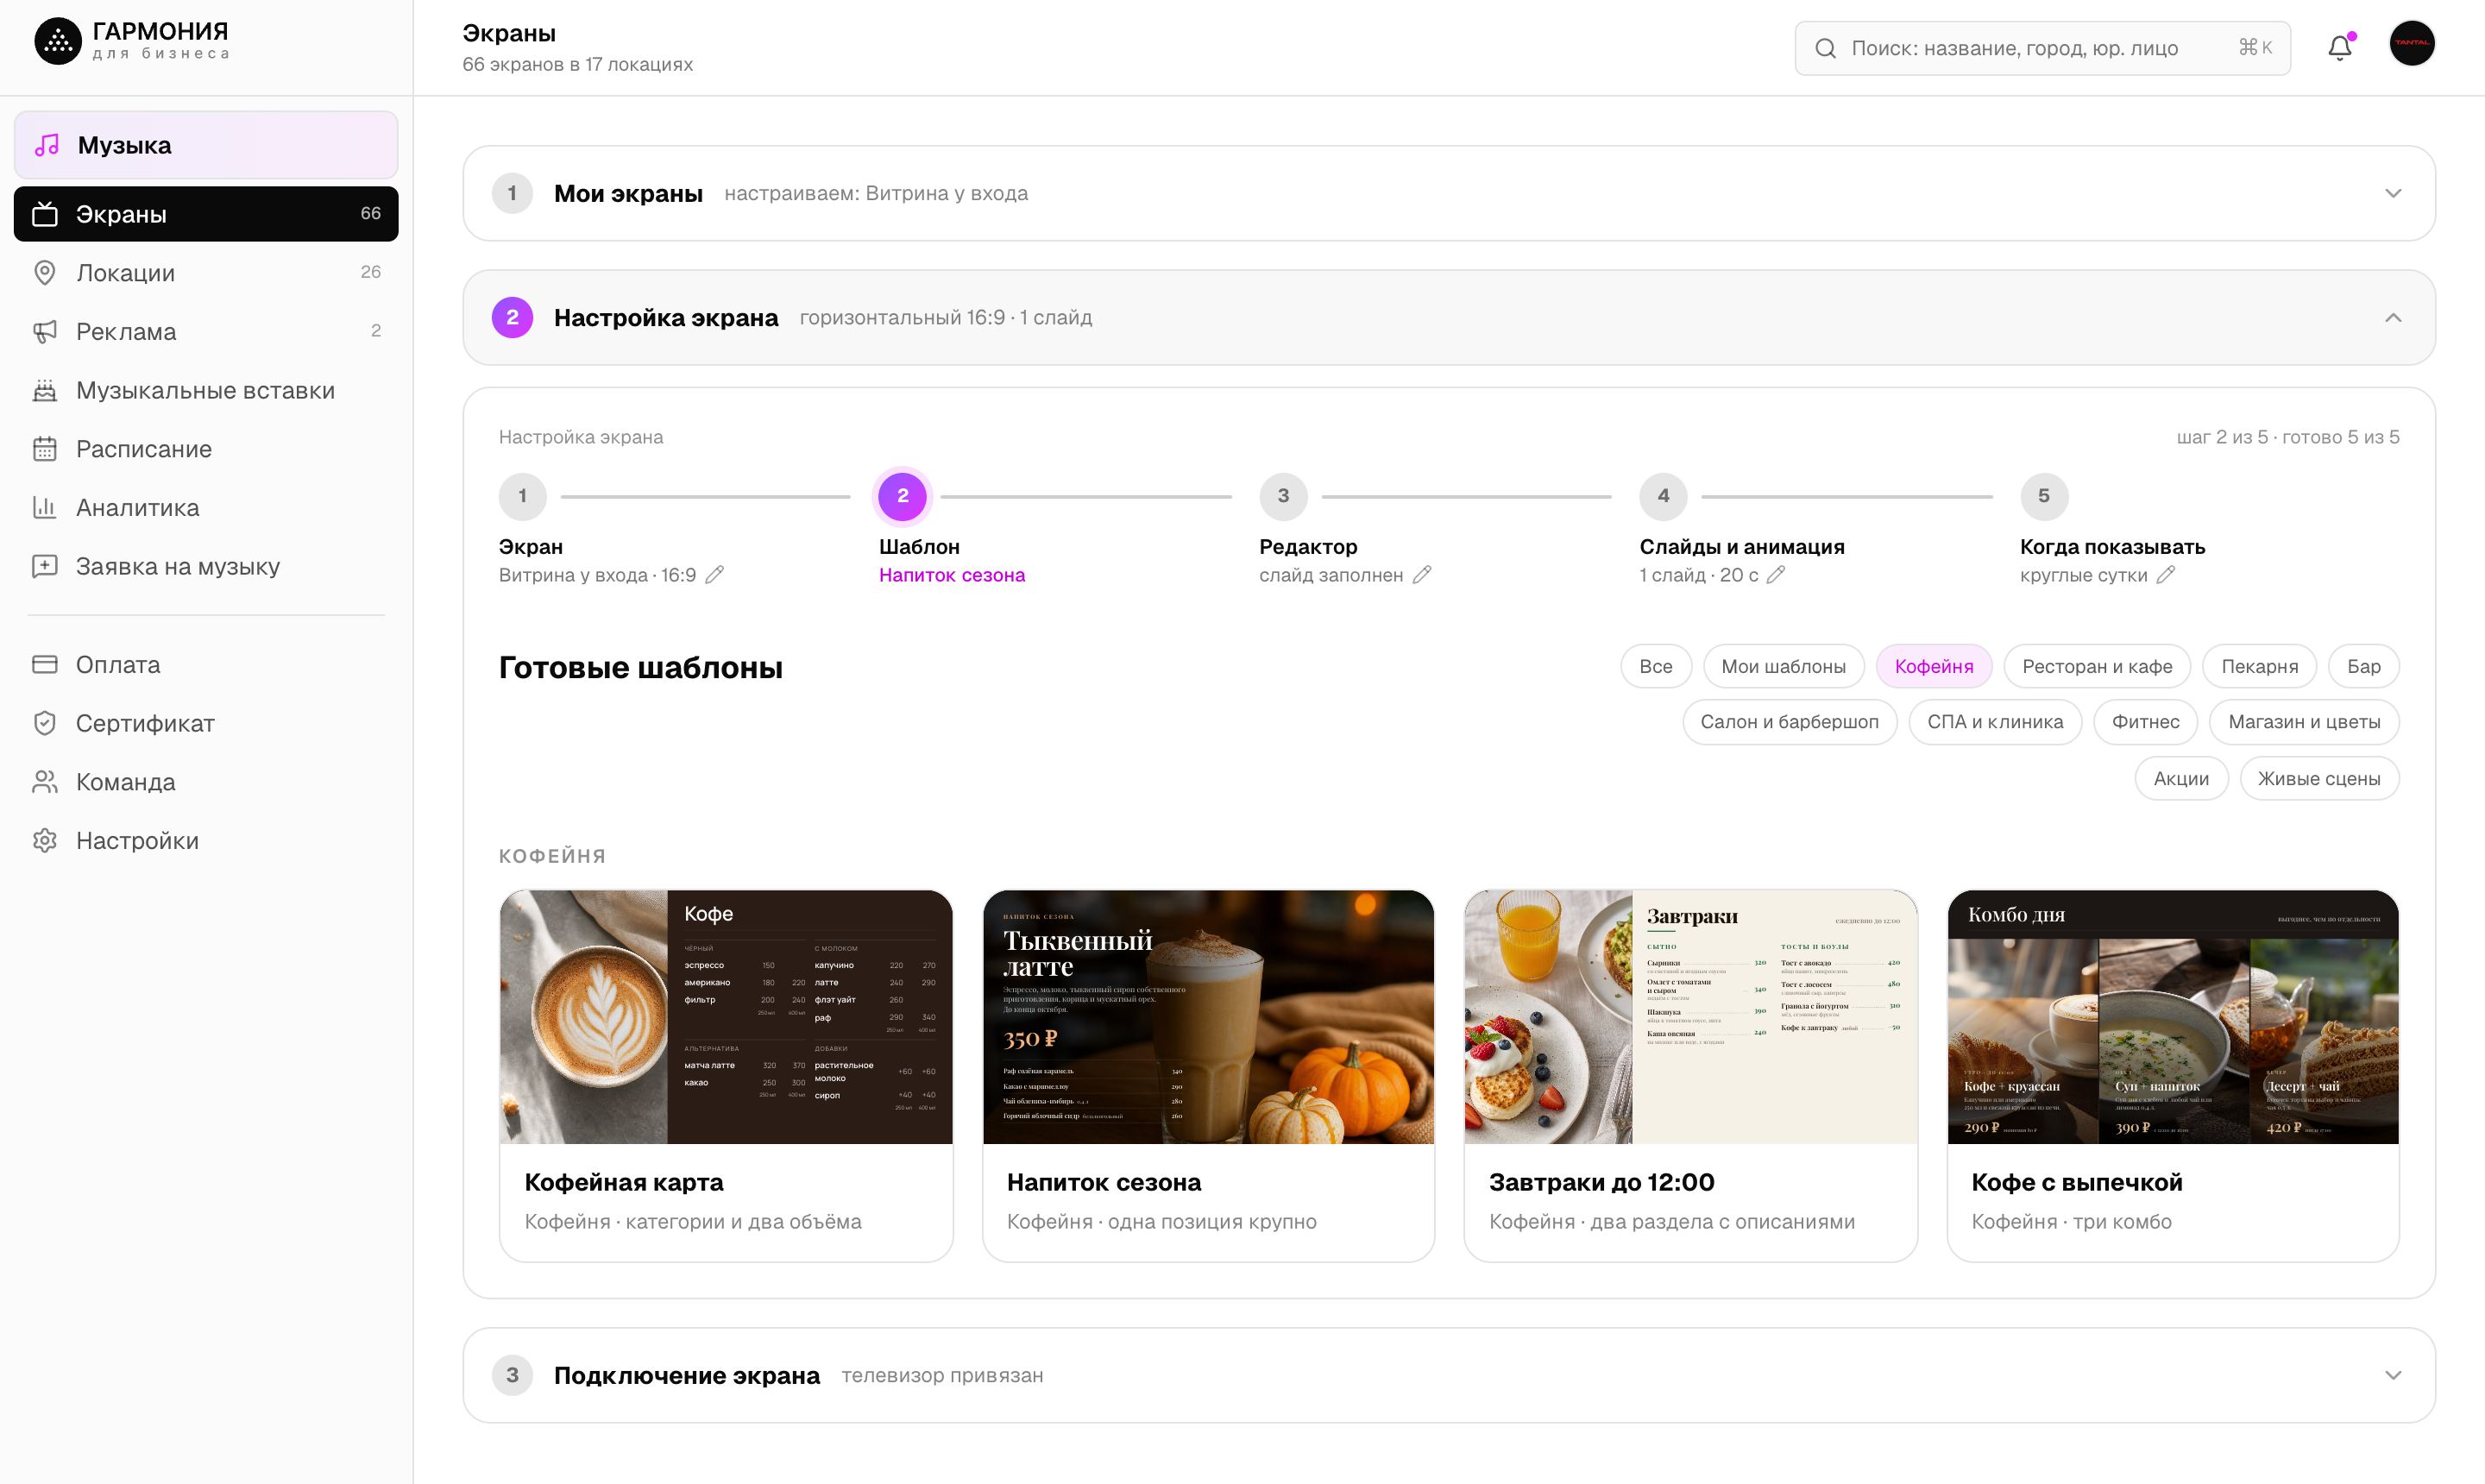Go to Оплата page
Image resolution: width=2485 pixels, height=1484 pixels.
coord(206,664)
